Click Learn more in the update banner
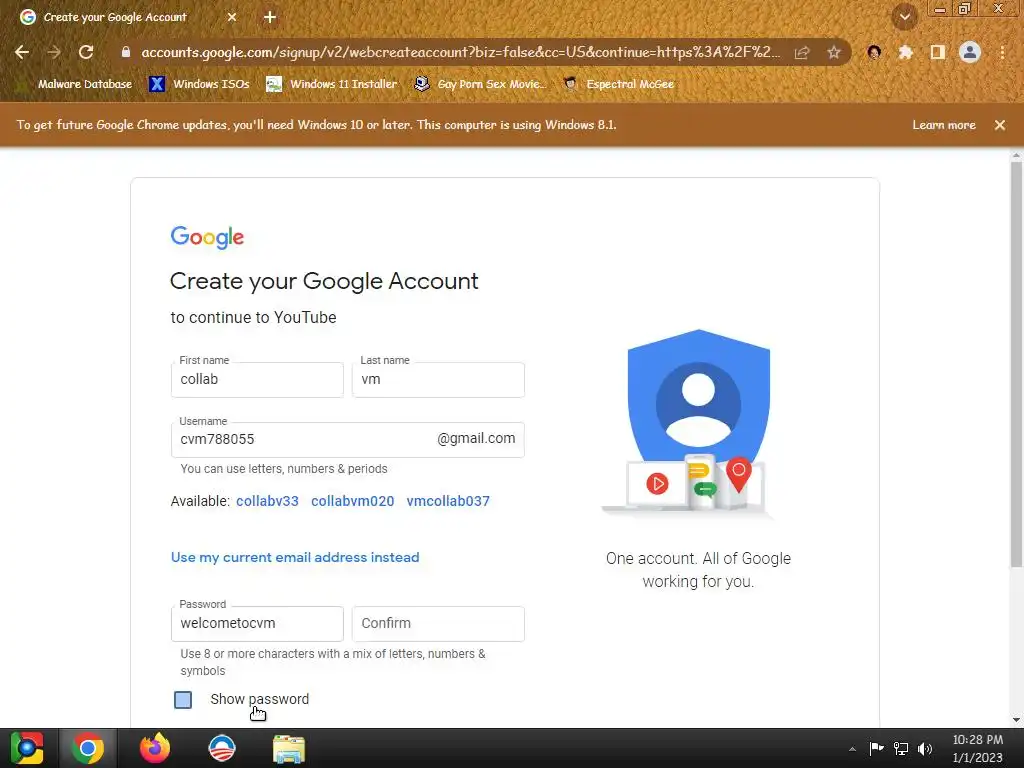 [944, 125]
